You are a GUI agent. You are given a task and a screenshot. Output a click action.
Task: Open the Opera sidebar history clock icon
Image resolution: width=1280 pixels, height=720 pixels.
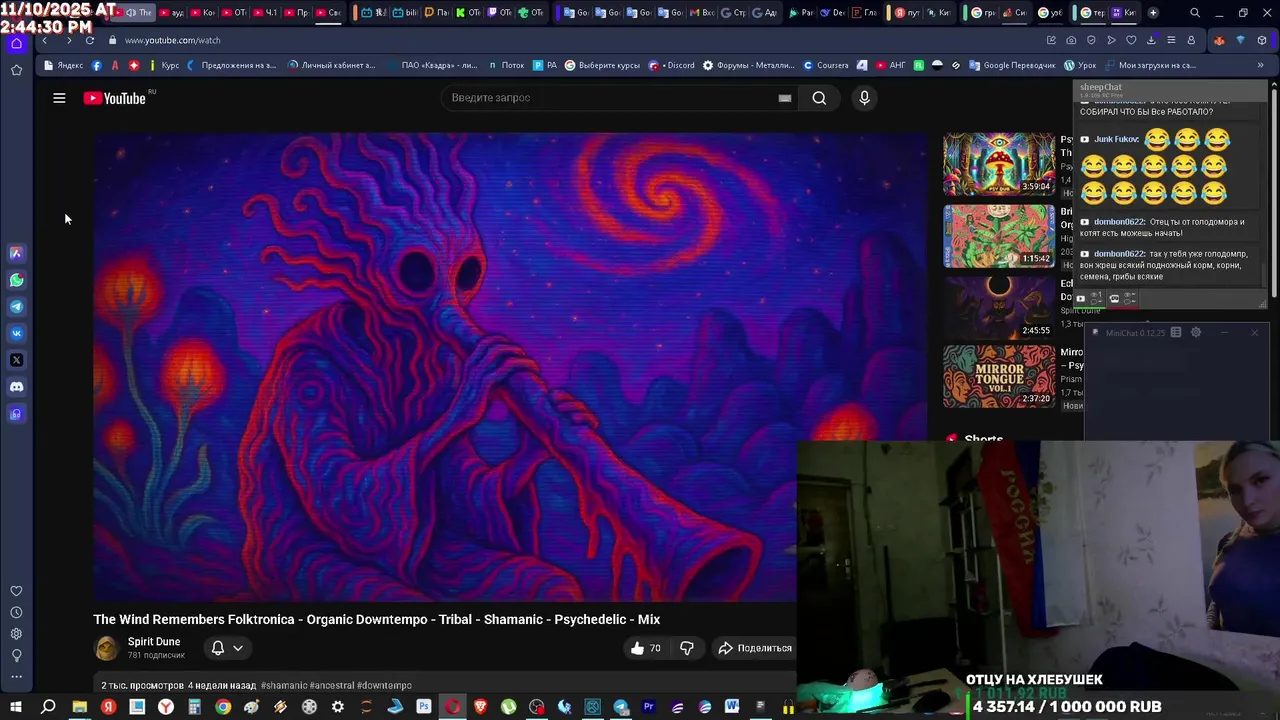16,613
